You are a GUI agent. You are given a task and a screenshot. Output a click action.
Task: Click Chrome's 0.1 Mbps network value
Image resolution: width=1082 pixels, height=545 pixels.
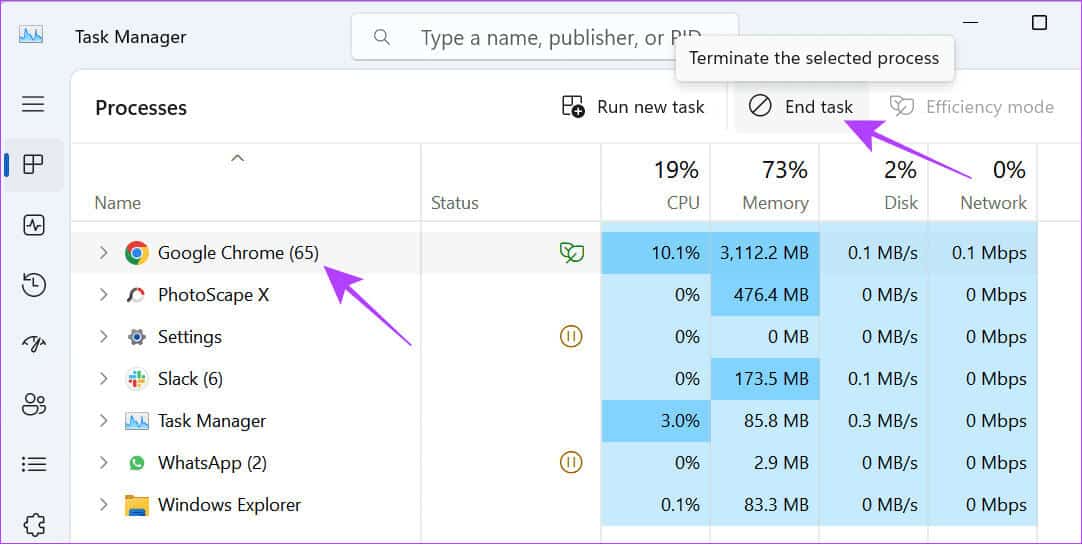(x=990, y=253)
